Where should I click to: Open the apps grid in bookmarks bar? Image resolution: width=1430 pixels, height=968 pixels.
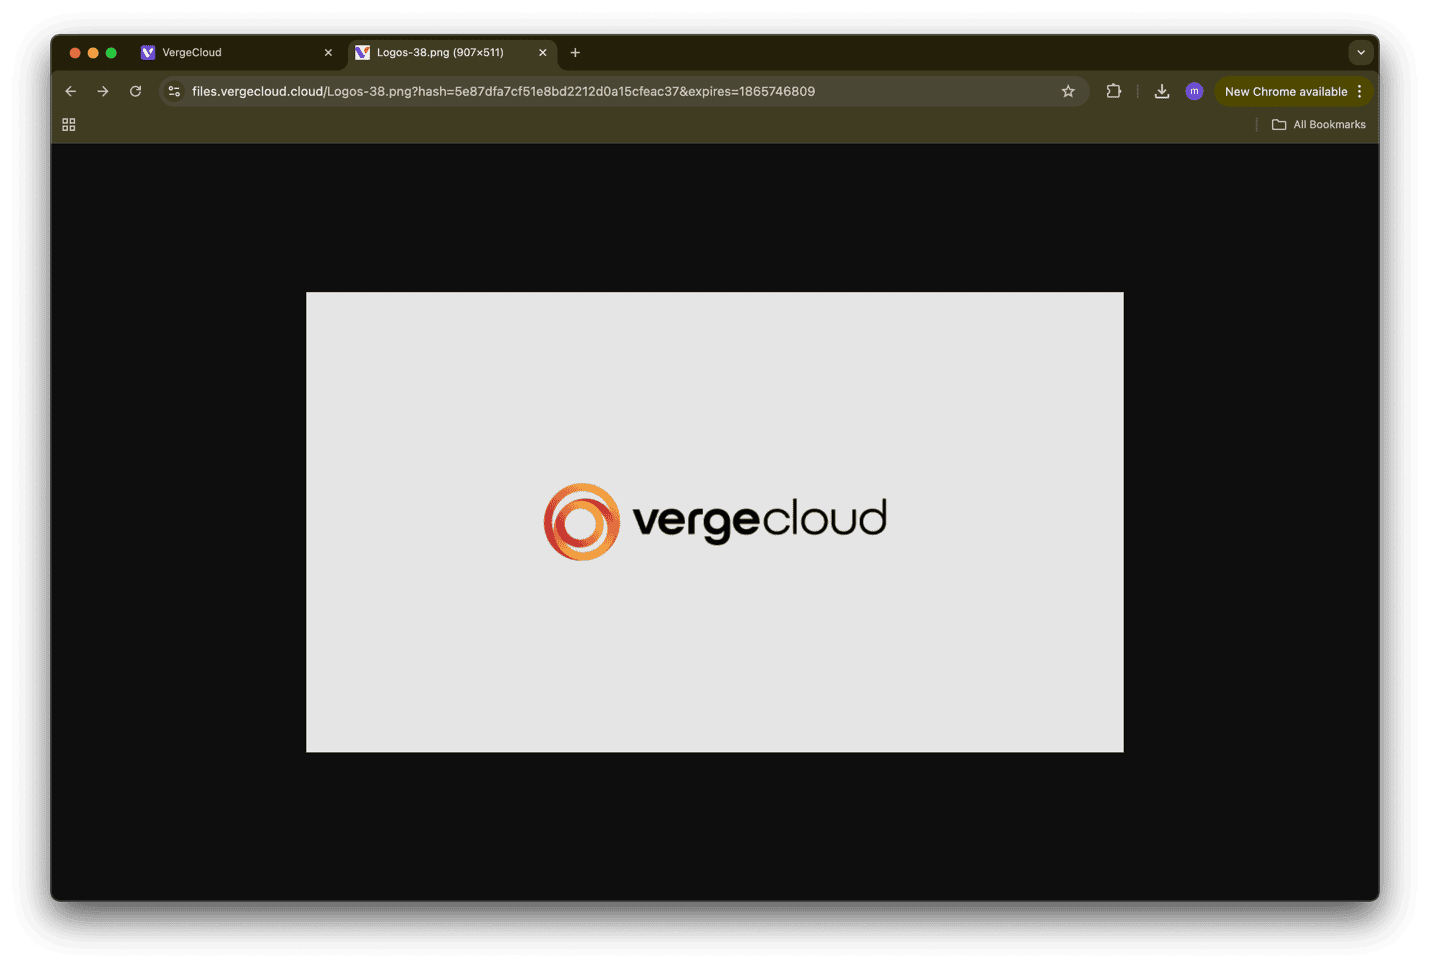[69, 125]
